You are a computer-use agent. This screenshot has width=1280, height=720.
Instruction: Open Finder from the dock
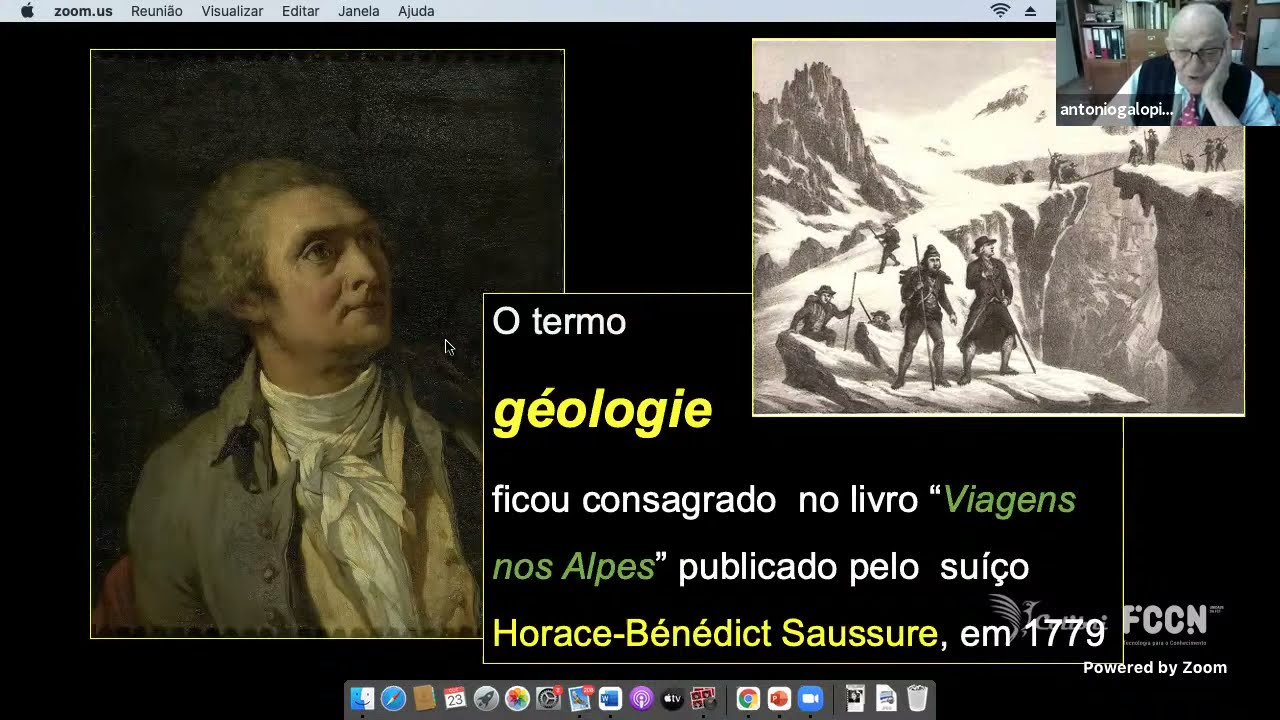[362, 698]
